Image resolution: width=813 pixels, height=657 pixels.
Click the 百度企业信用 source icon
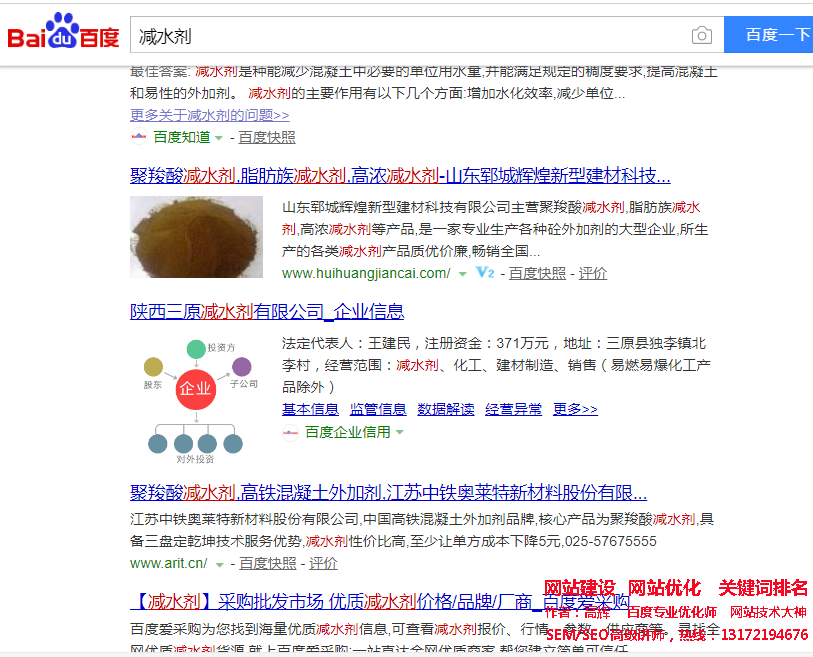(291, 432)
